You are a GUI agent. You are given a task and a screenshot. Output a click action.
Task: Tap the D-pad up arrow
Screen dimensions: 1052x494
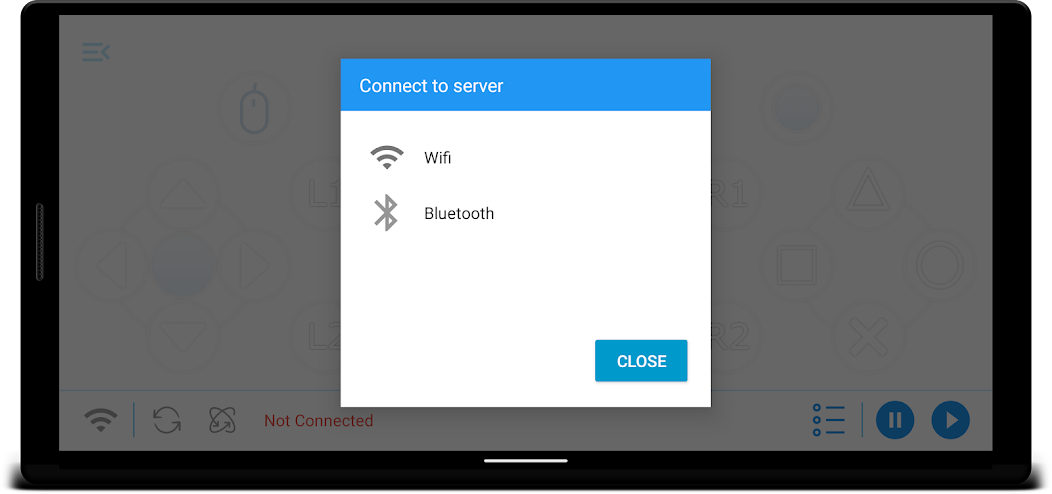(x=183, y=194)
